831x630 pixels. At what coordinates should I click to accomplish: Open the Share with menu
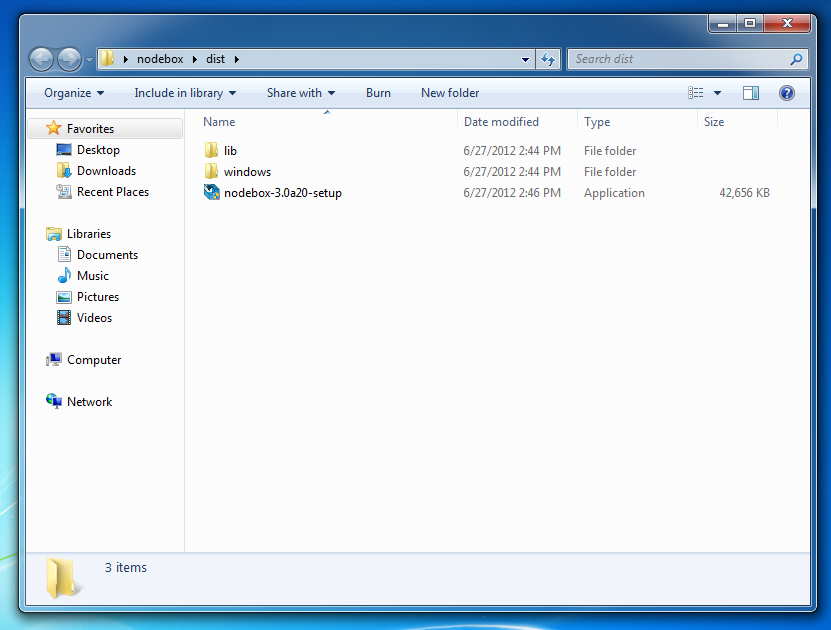pos(300,93)
